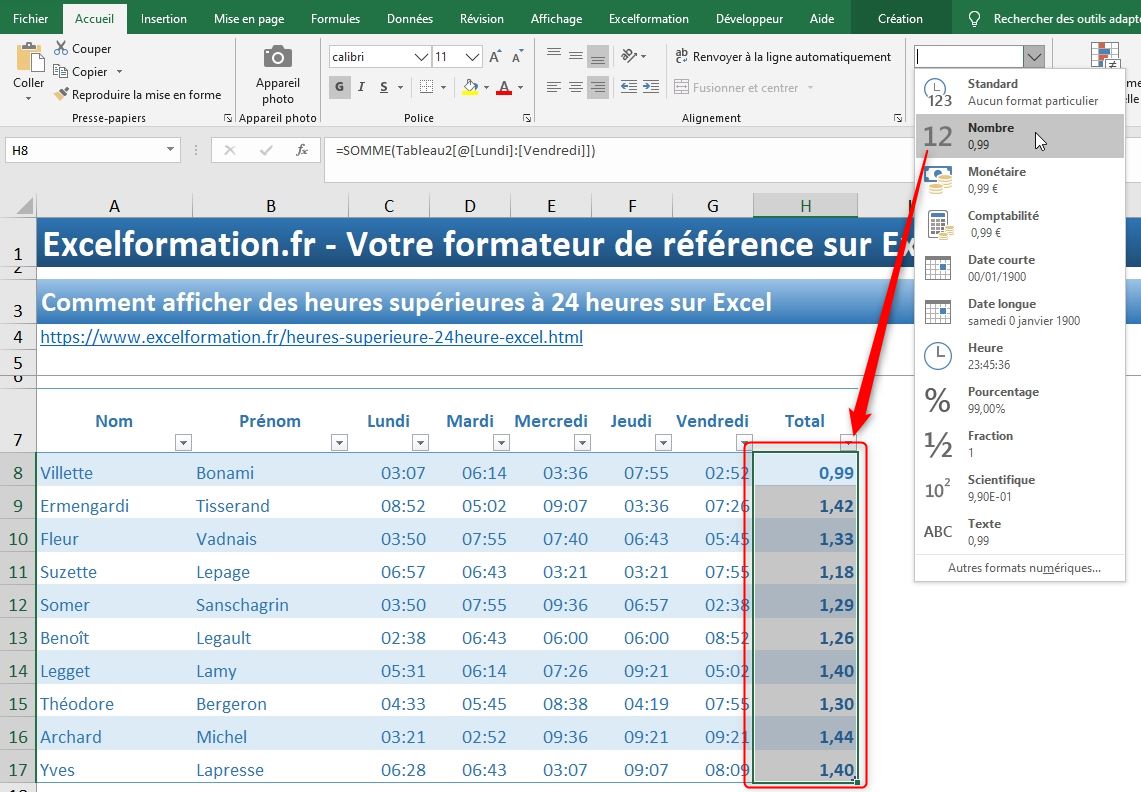Open the Création tab
This screenshot has width=1141, height=792.
click(x=900, y=19)
